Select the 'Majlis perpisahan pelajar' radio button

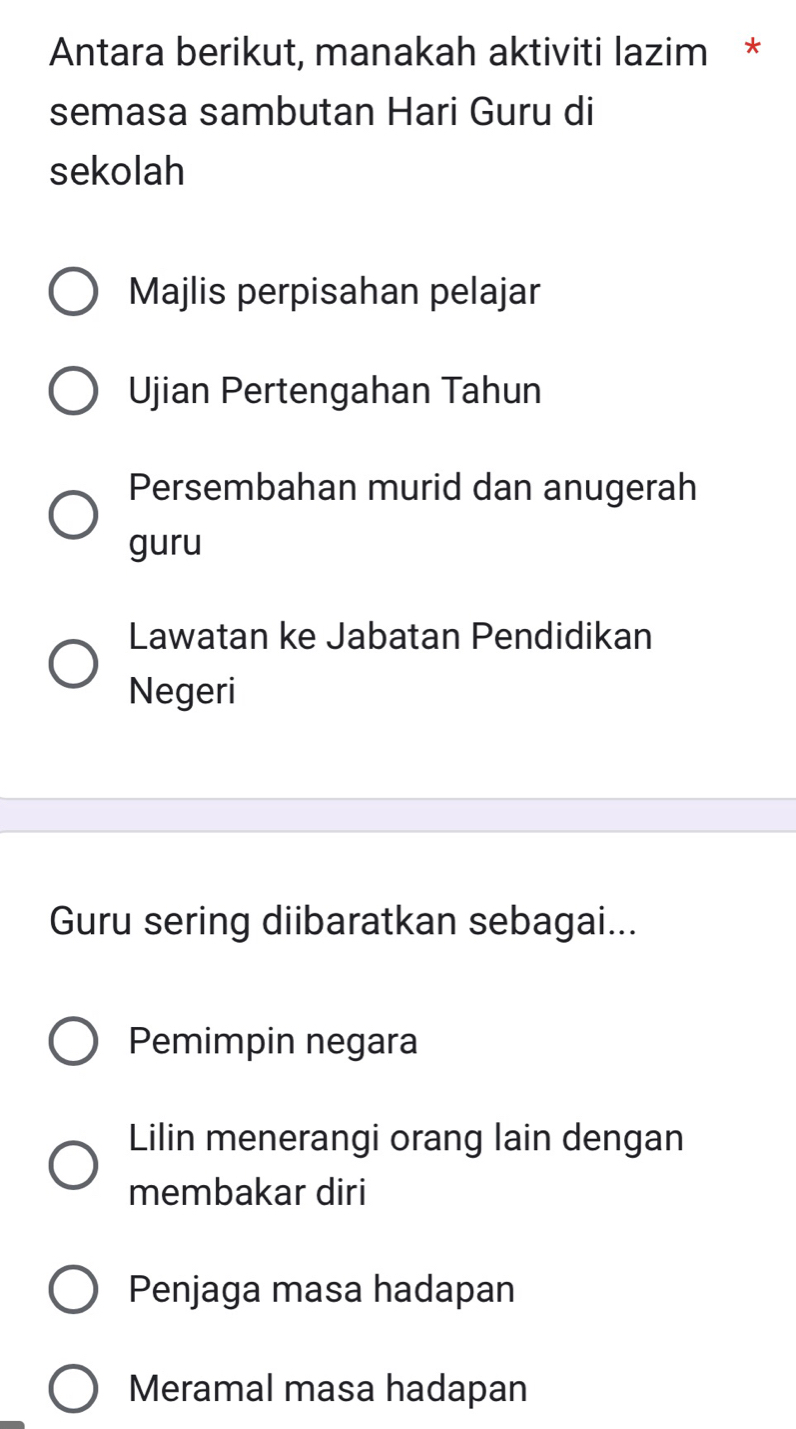point(74,292)
